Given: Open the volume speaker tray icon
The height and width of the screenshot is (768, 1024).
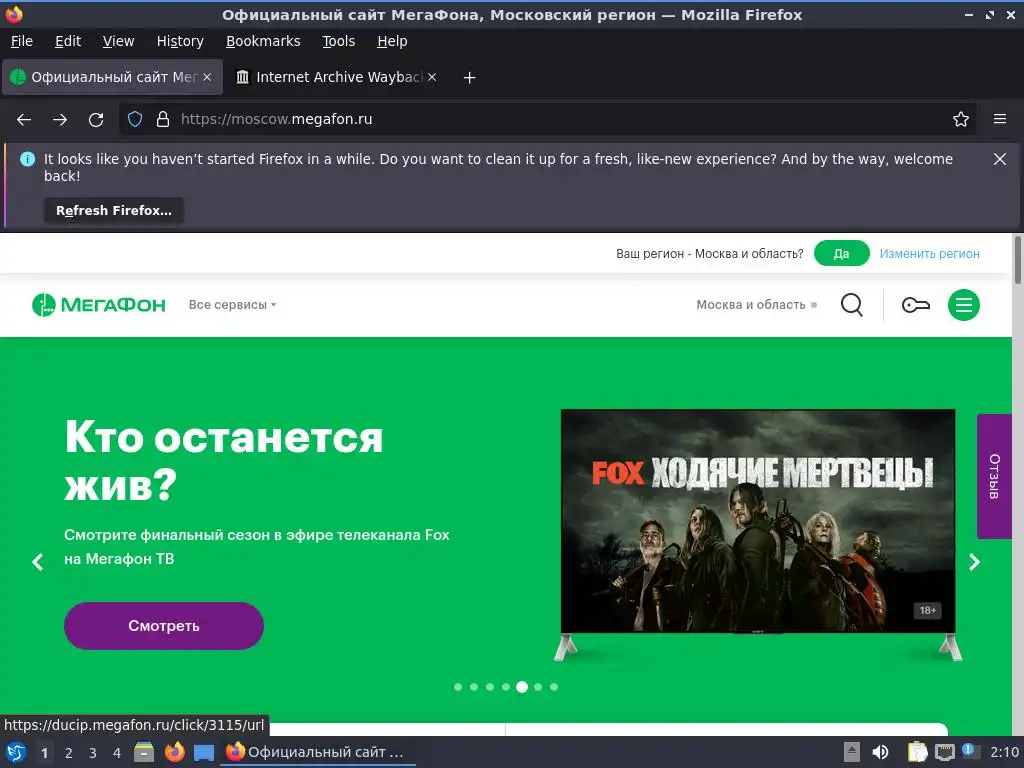Looking at the screenshot, I should 880,752.
